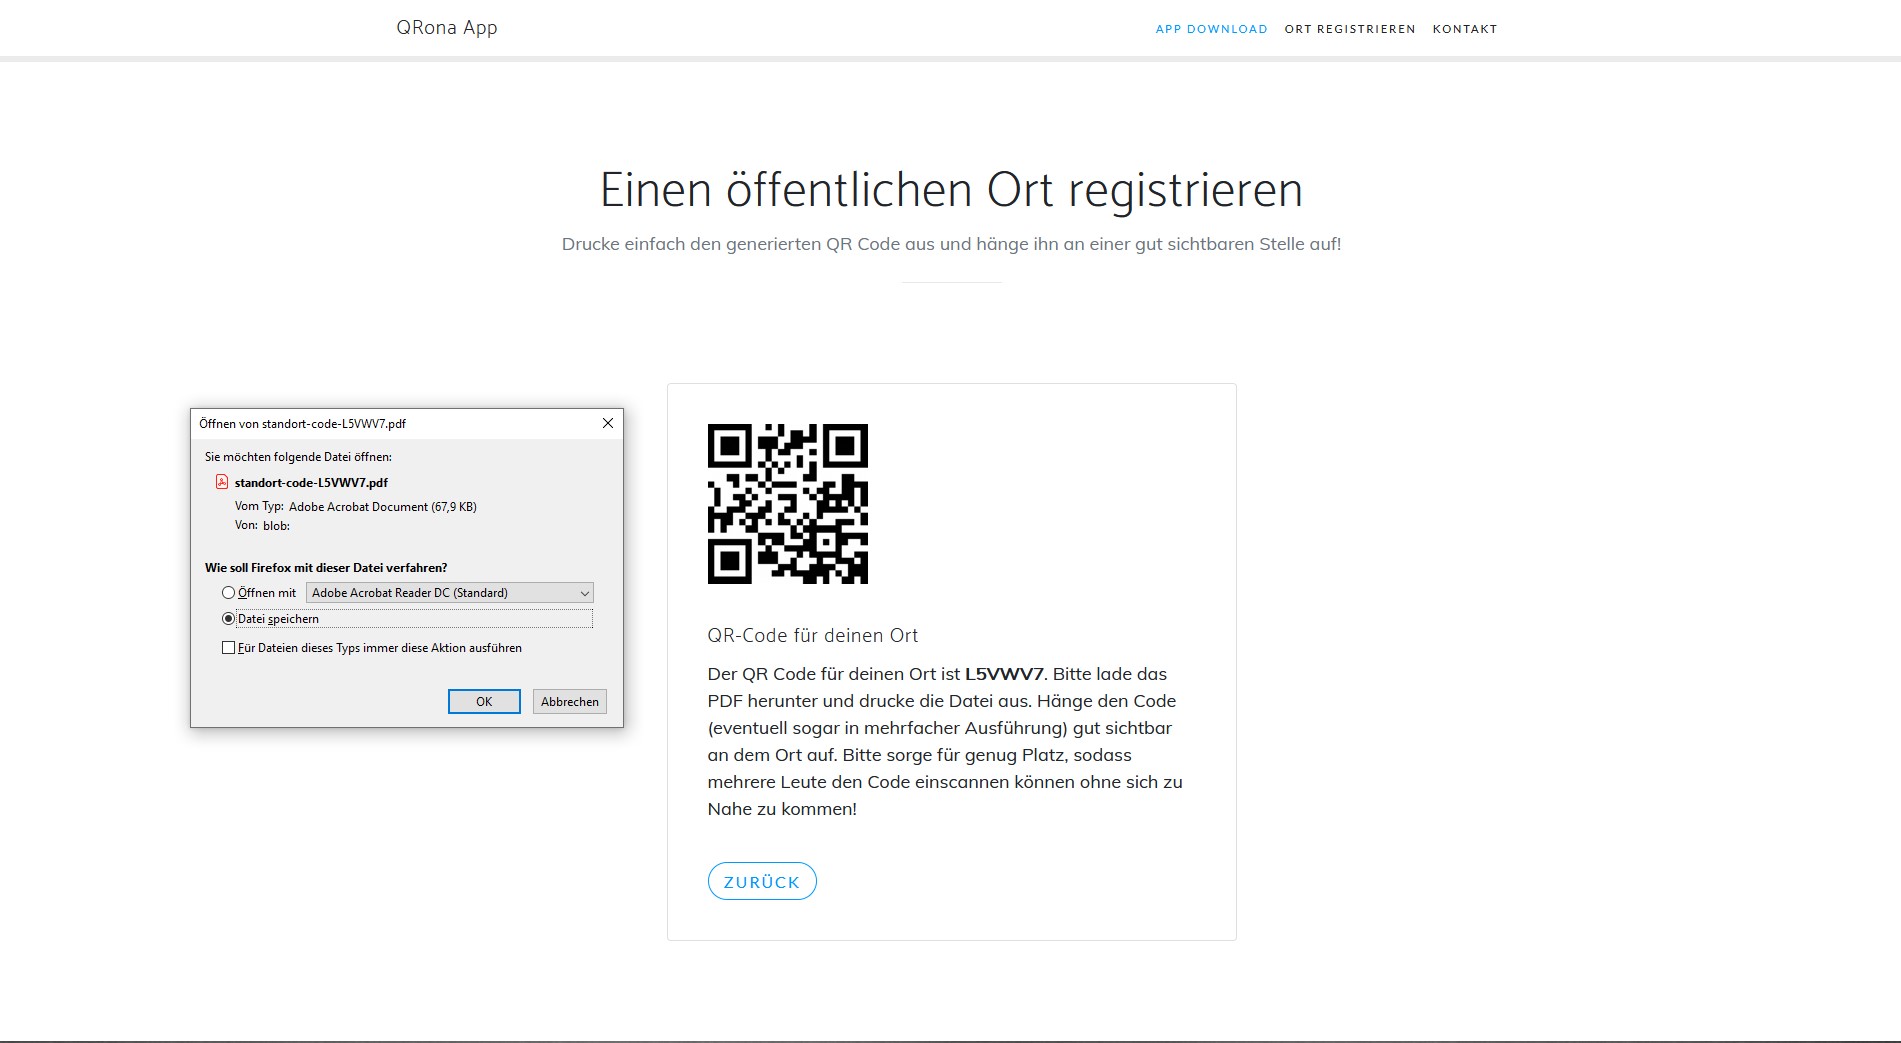The height and width of the screenshot is (1043, 1901).
Task: Click 'Wie soll Firefox mit dieser Datei verfahren?'
Action: (326, 567)
